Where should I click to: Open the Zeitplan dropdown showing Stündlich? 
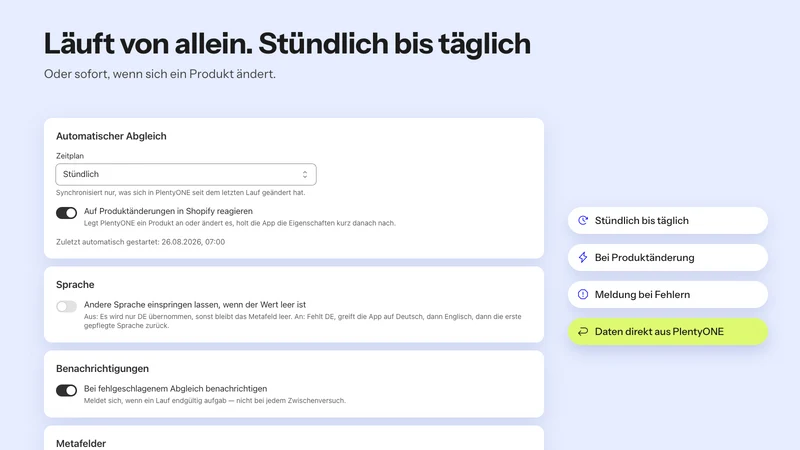[186, 174]
